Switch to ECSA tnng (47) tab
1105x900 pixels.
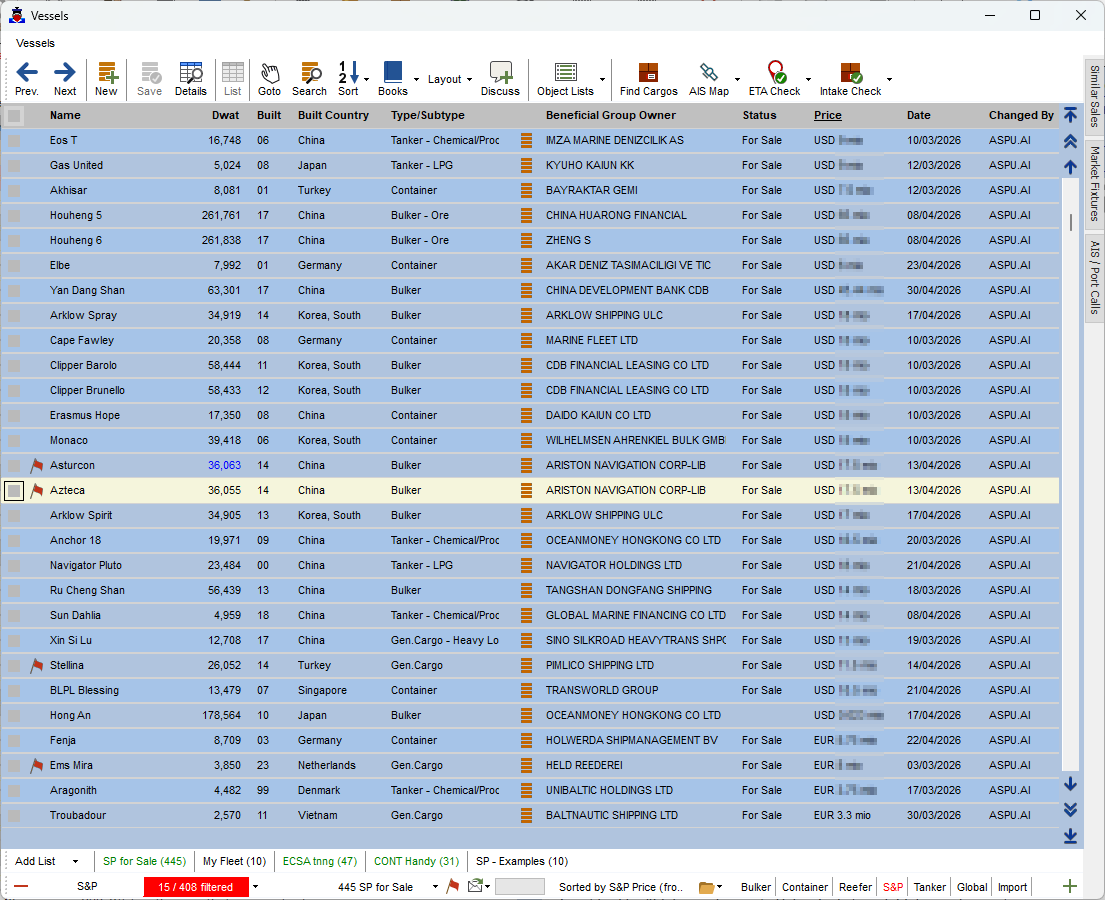coord(320,861)
